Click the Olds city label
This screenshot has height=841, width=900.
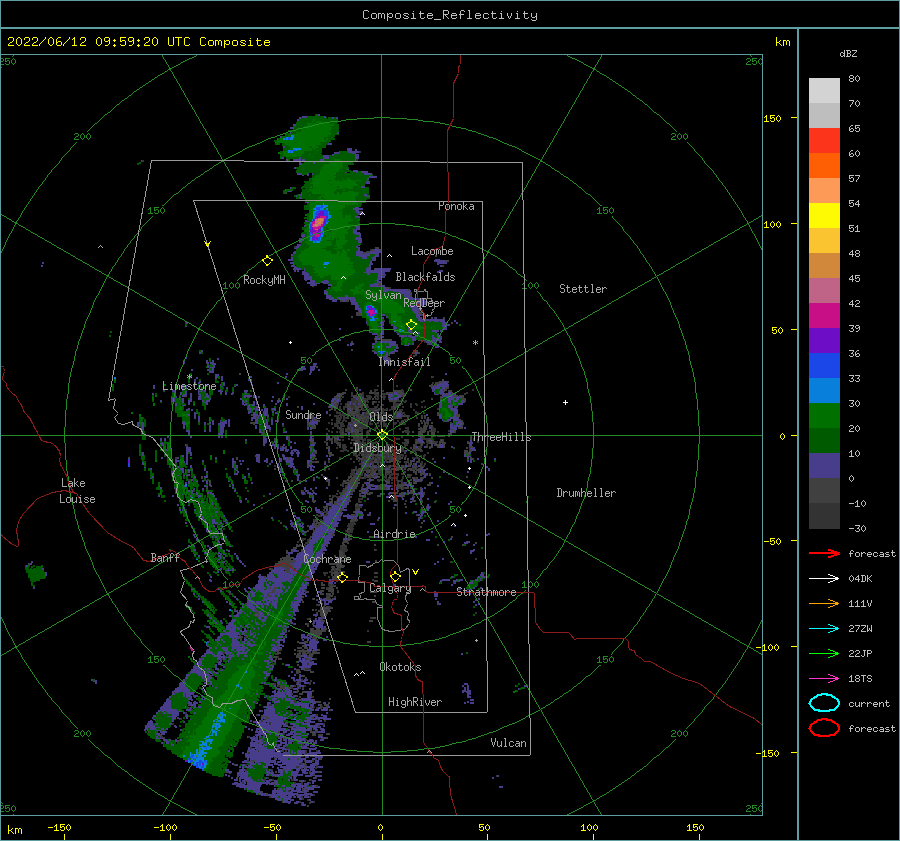click(x=381, y=417)
